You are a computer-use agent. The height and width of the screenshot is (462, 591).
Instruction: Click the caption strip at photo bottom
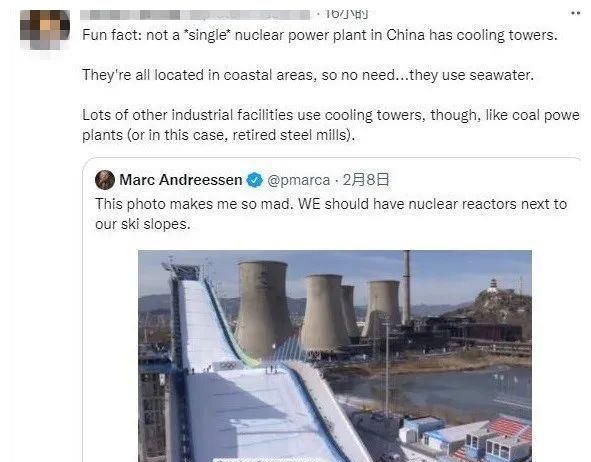pyautogui.click(x=266, y=460)
